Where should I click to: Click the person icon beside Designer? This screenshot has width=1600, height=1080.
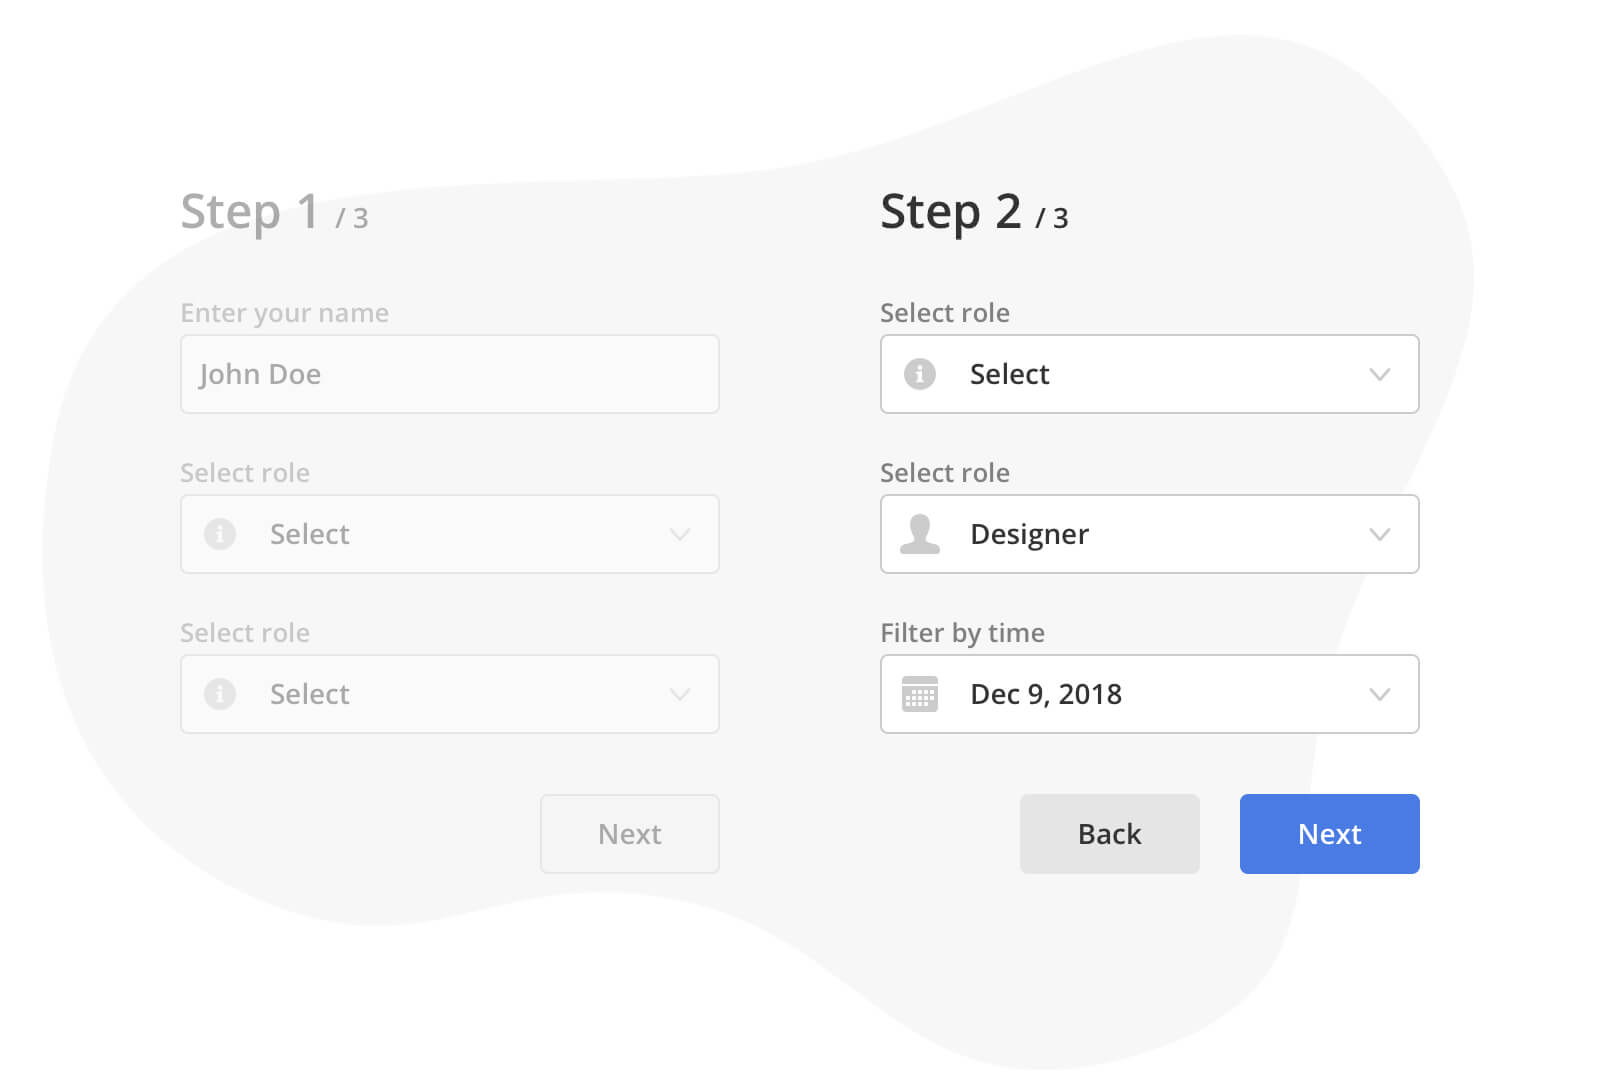coord(920,534)
